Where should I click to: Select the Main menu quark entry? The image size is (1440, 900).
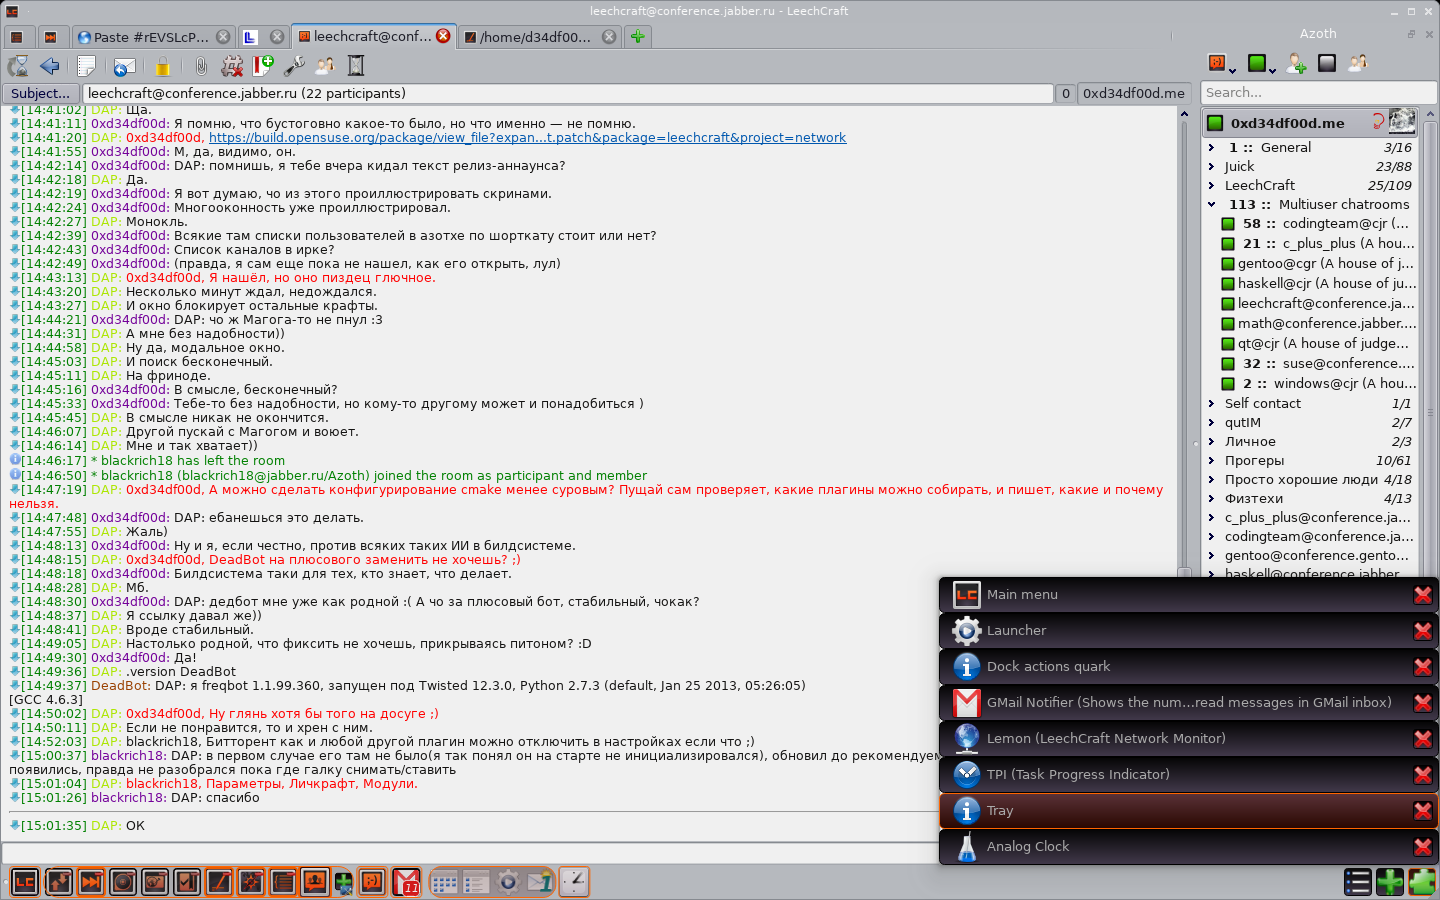pos(1189,595)
